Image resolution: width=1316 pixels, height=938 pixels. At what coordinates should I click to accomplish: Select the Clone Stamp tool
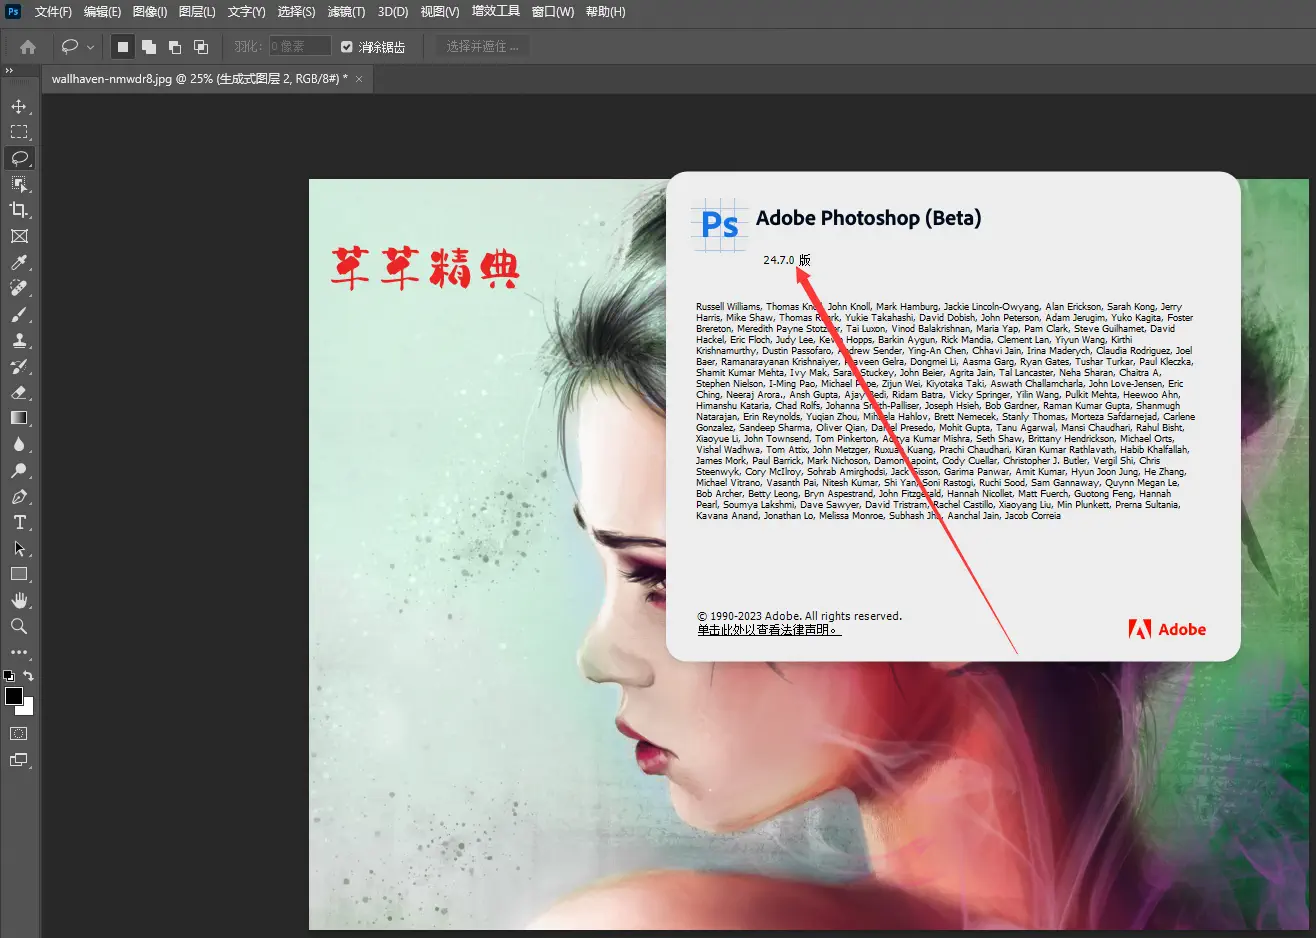pyautogui.click(x=19, y=340)
